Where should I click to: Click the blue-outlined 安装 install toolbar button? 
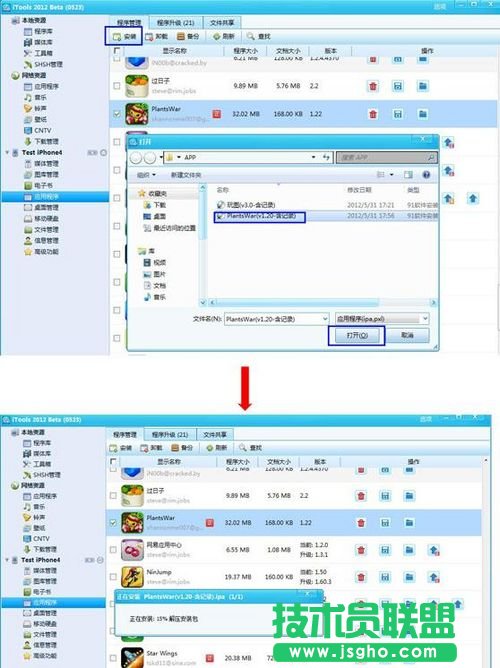[x=124, y=37]
